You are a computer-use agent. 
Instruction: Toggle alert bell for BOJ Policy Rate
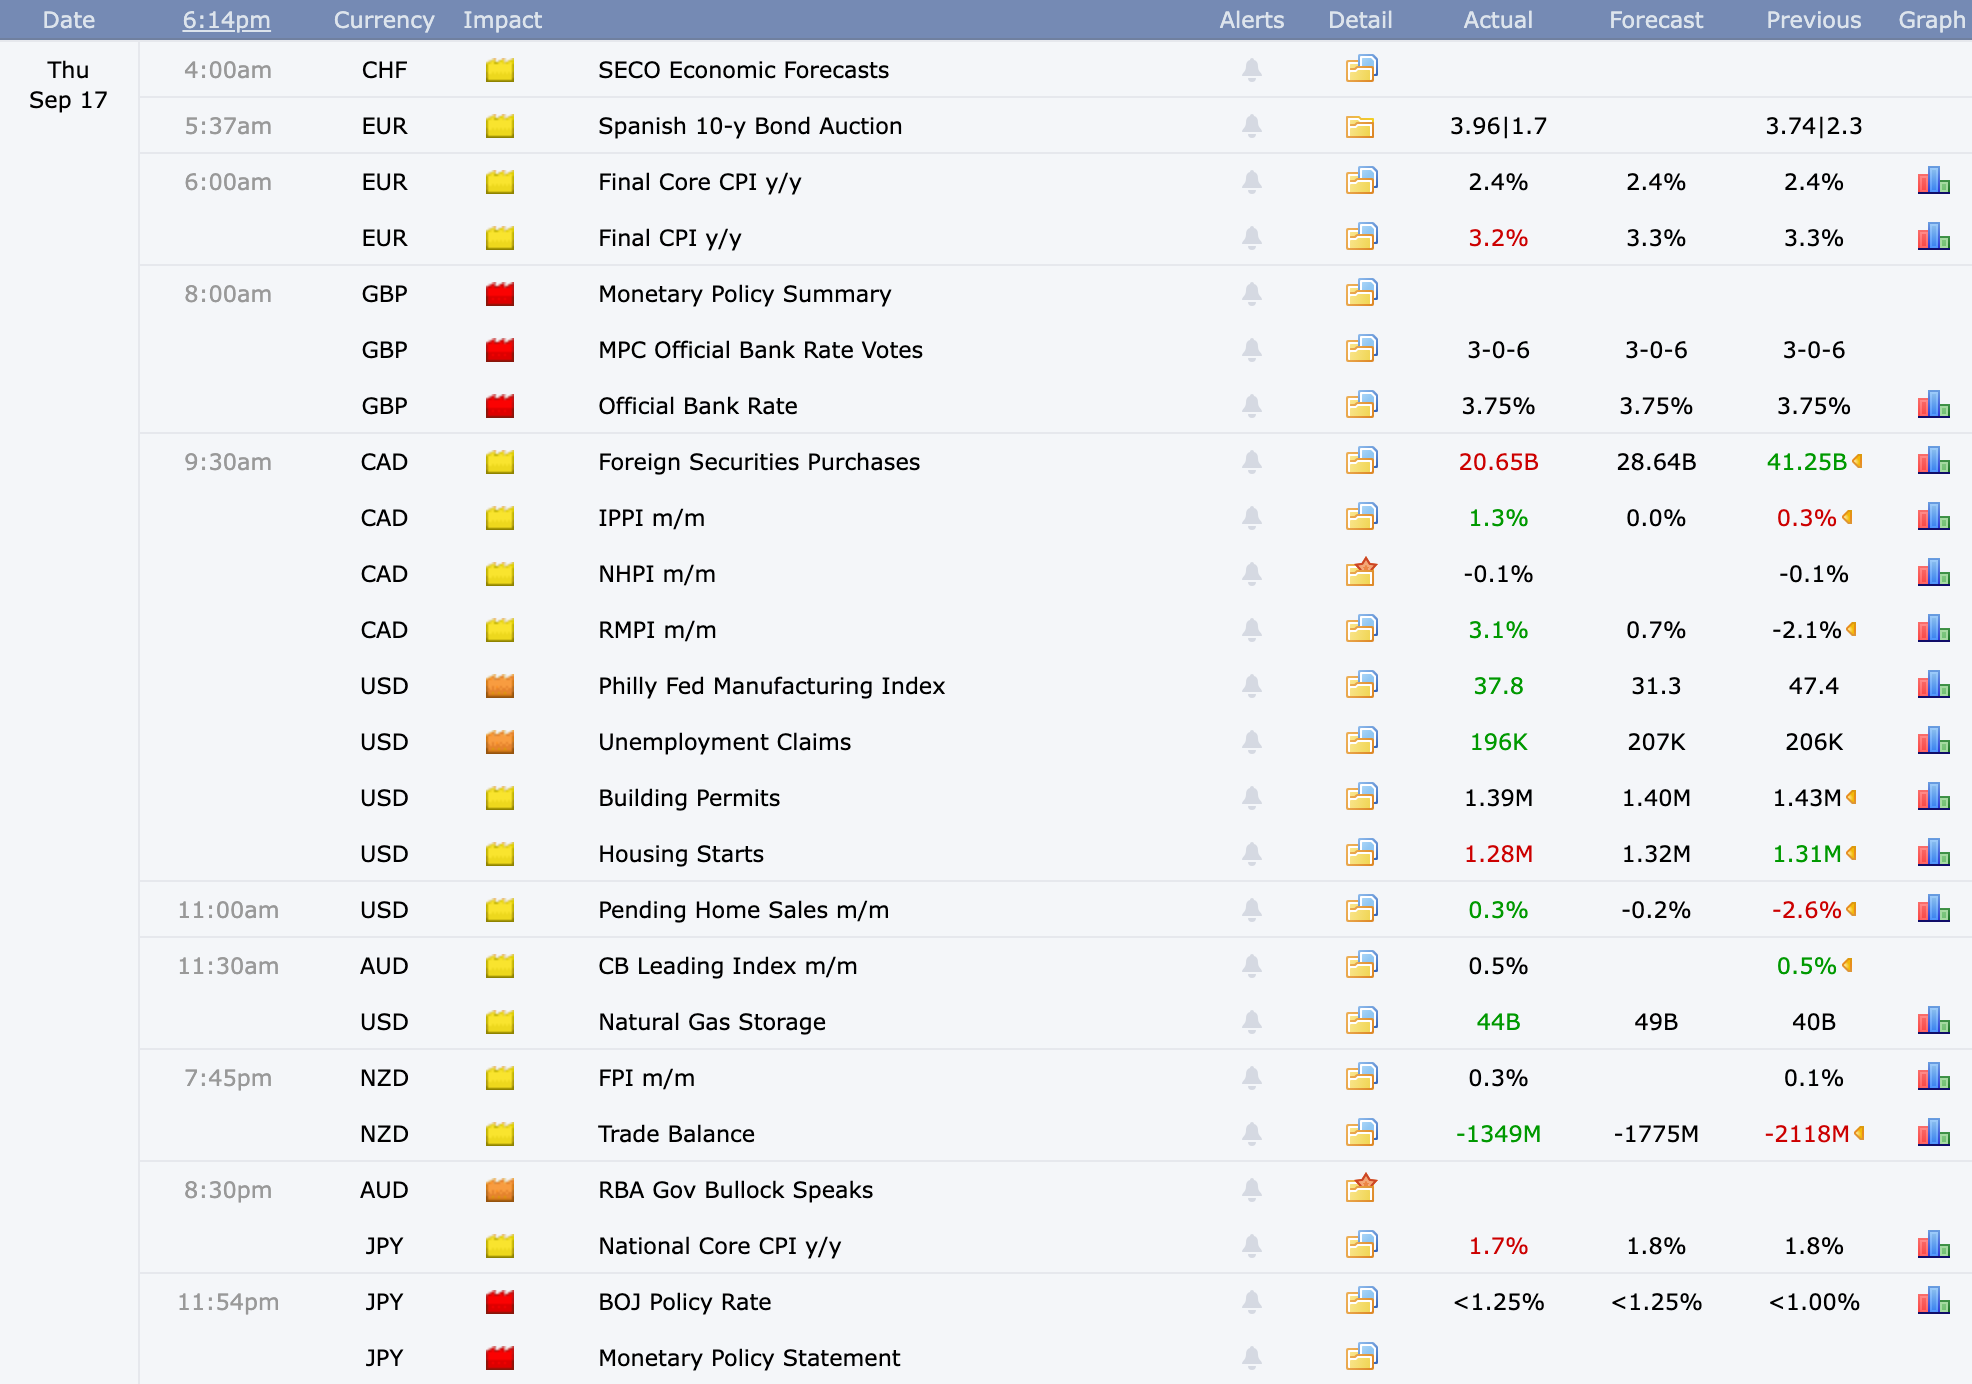point(1251,1302)
